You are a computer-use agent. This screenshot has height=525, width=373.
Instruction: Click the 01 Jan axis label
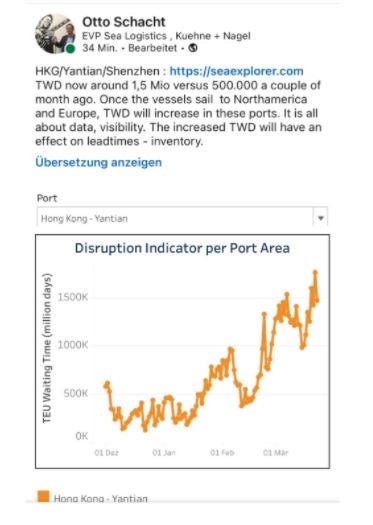tap(164, 453)
